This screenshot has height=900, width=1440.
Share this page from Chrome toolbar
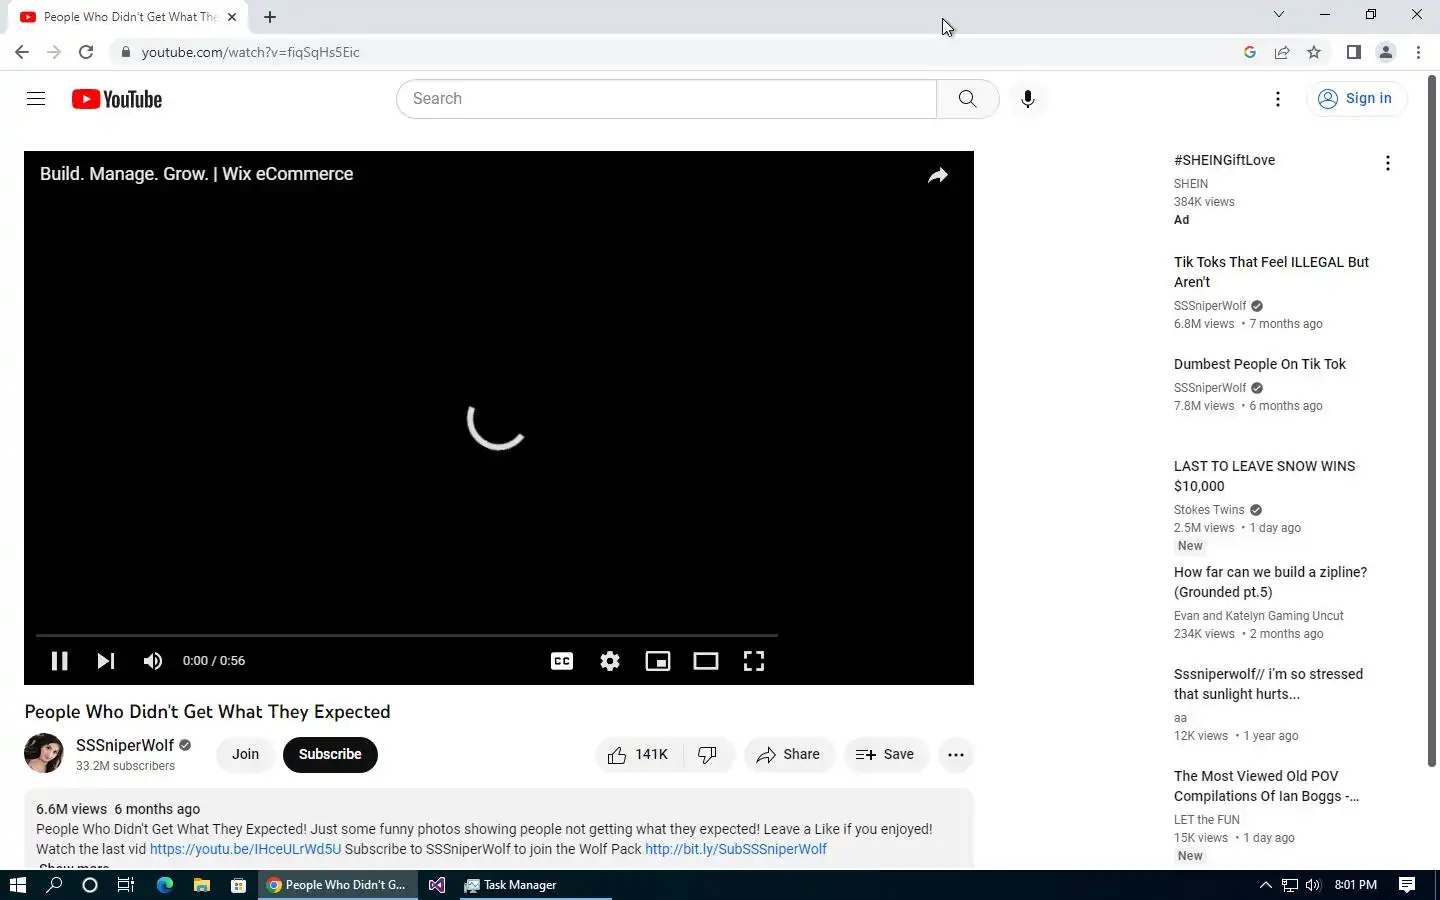(1282, 52)
